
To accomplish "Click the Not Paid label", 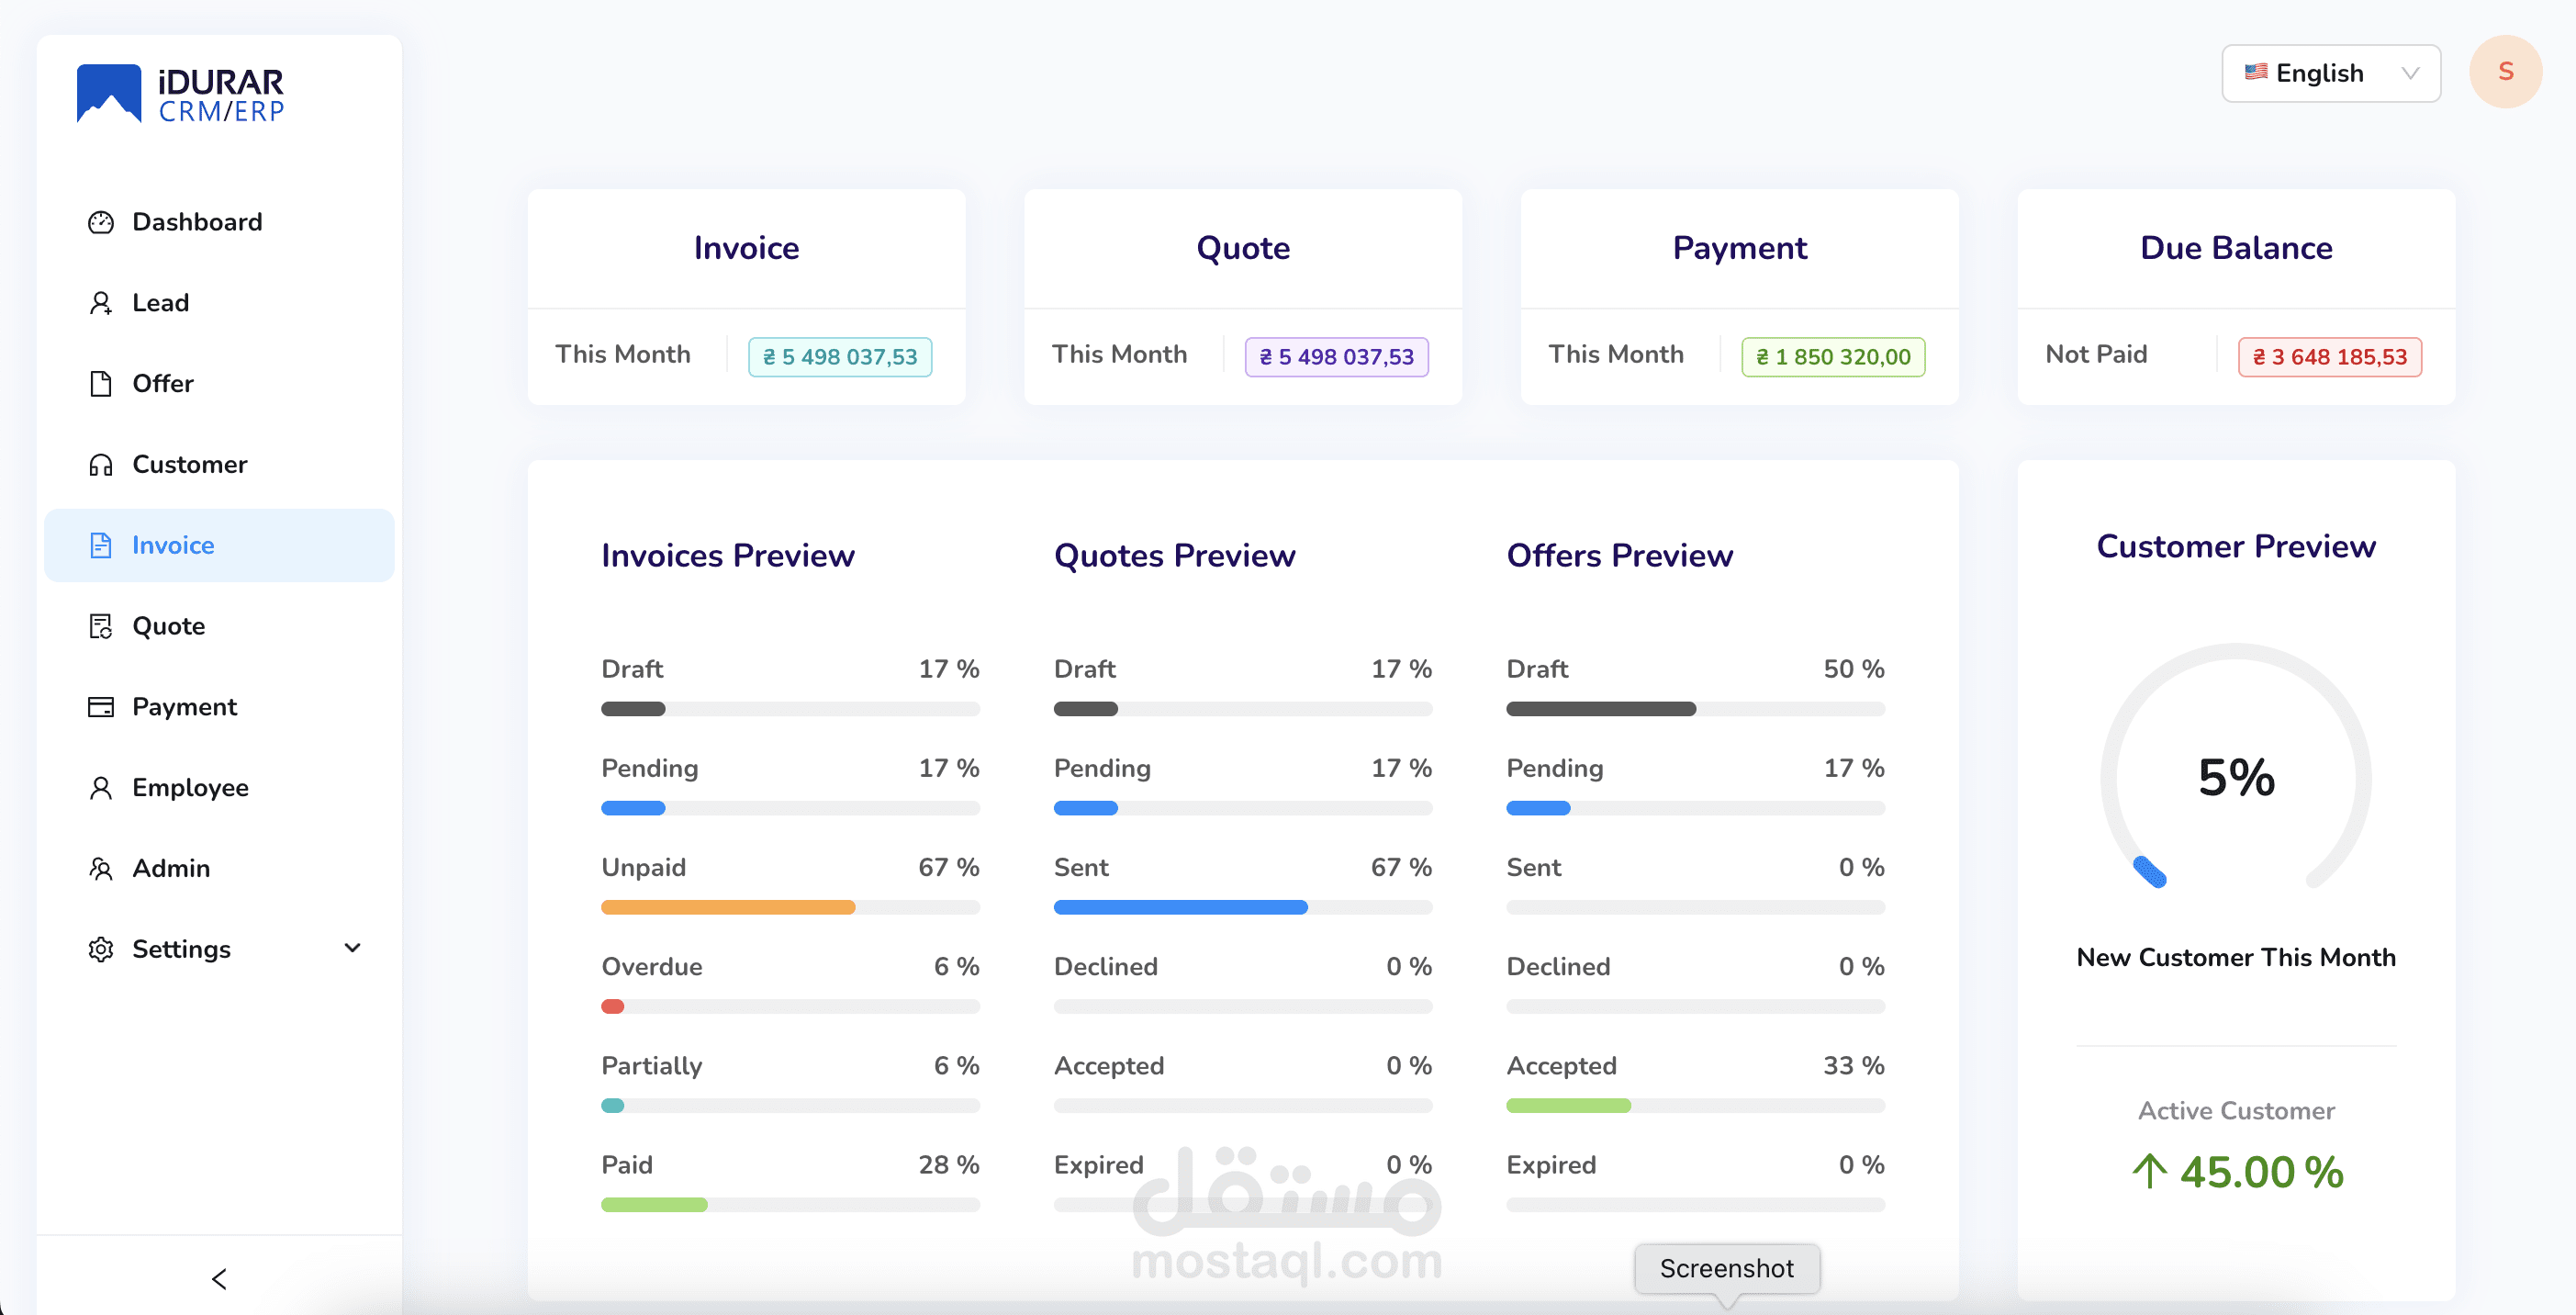I will pos(2096,354).
